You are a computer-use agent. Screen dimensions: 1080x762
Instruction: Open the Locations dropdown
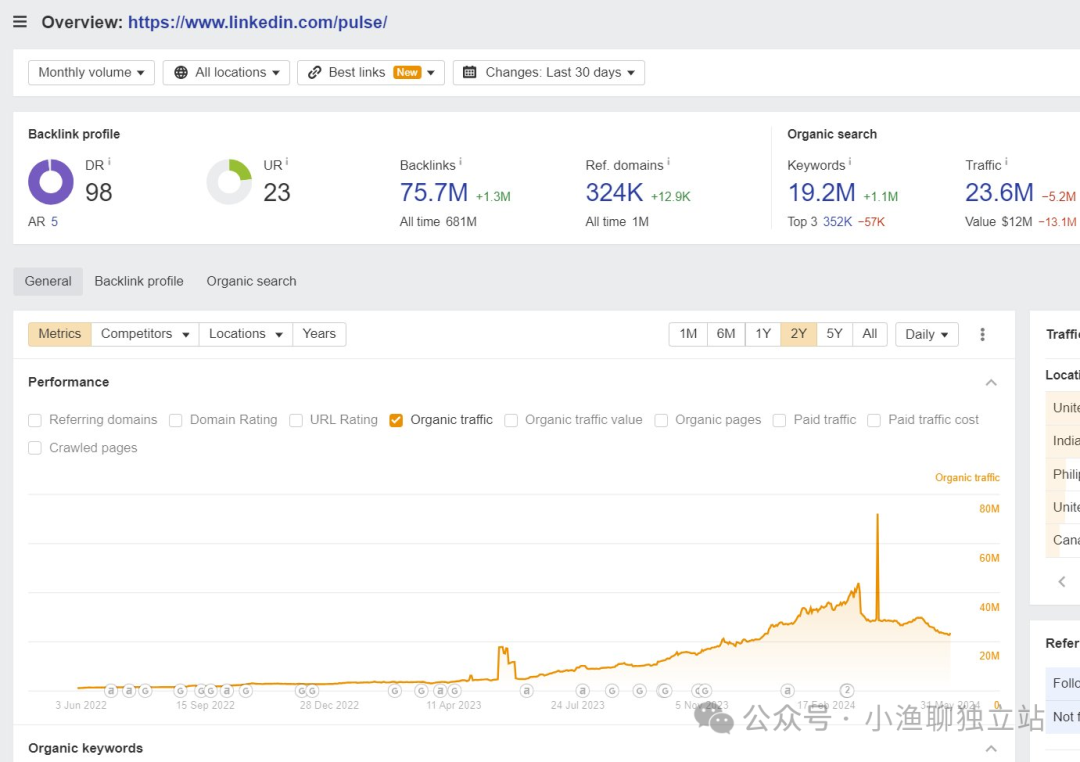pyautogui.click(x=246, y=334)
